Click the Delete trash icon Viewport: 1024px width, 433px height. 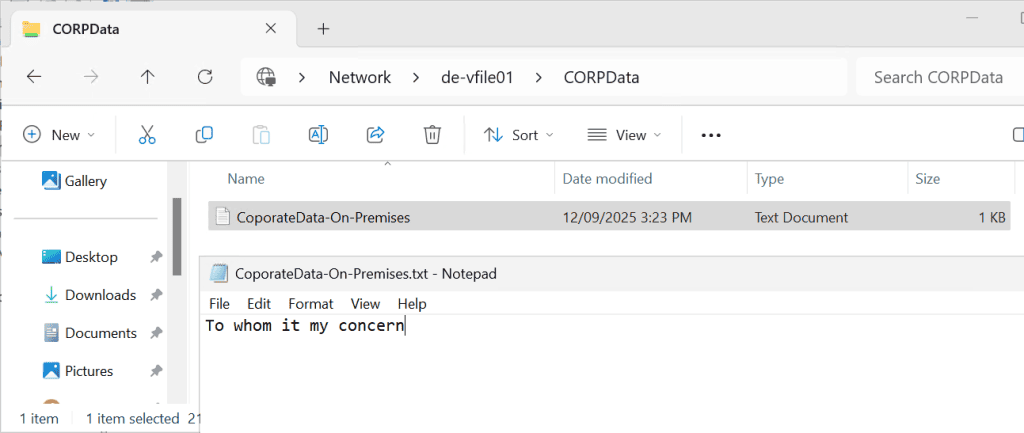click(x=432, y=135)
